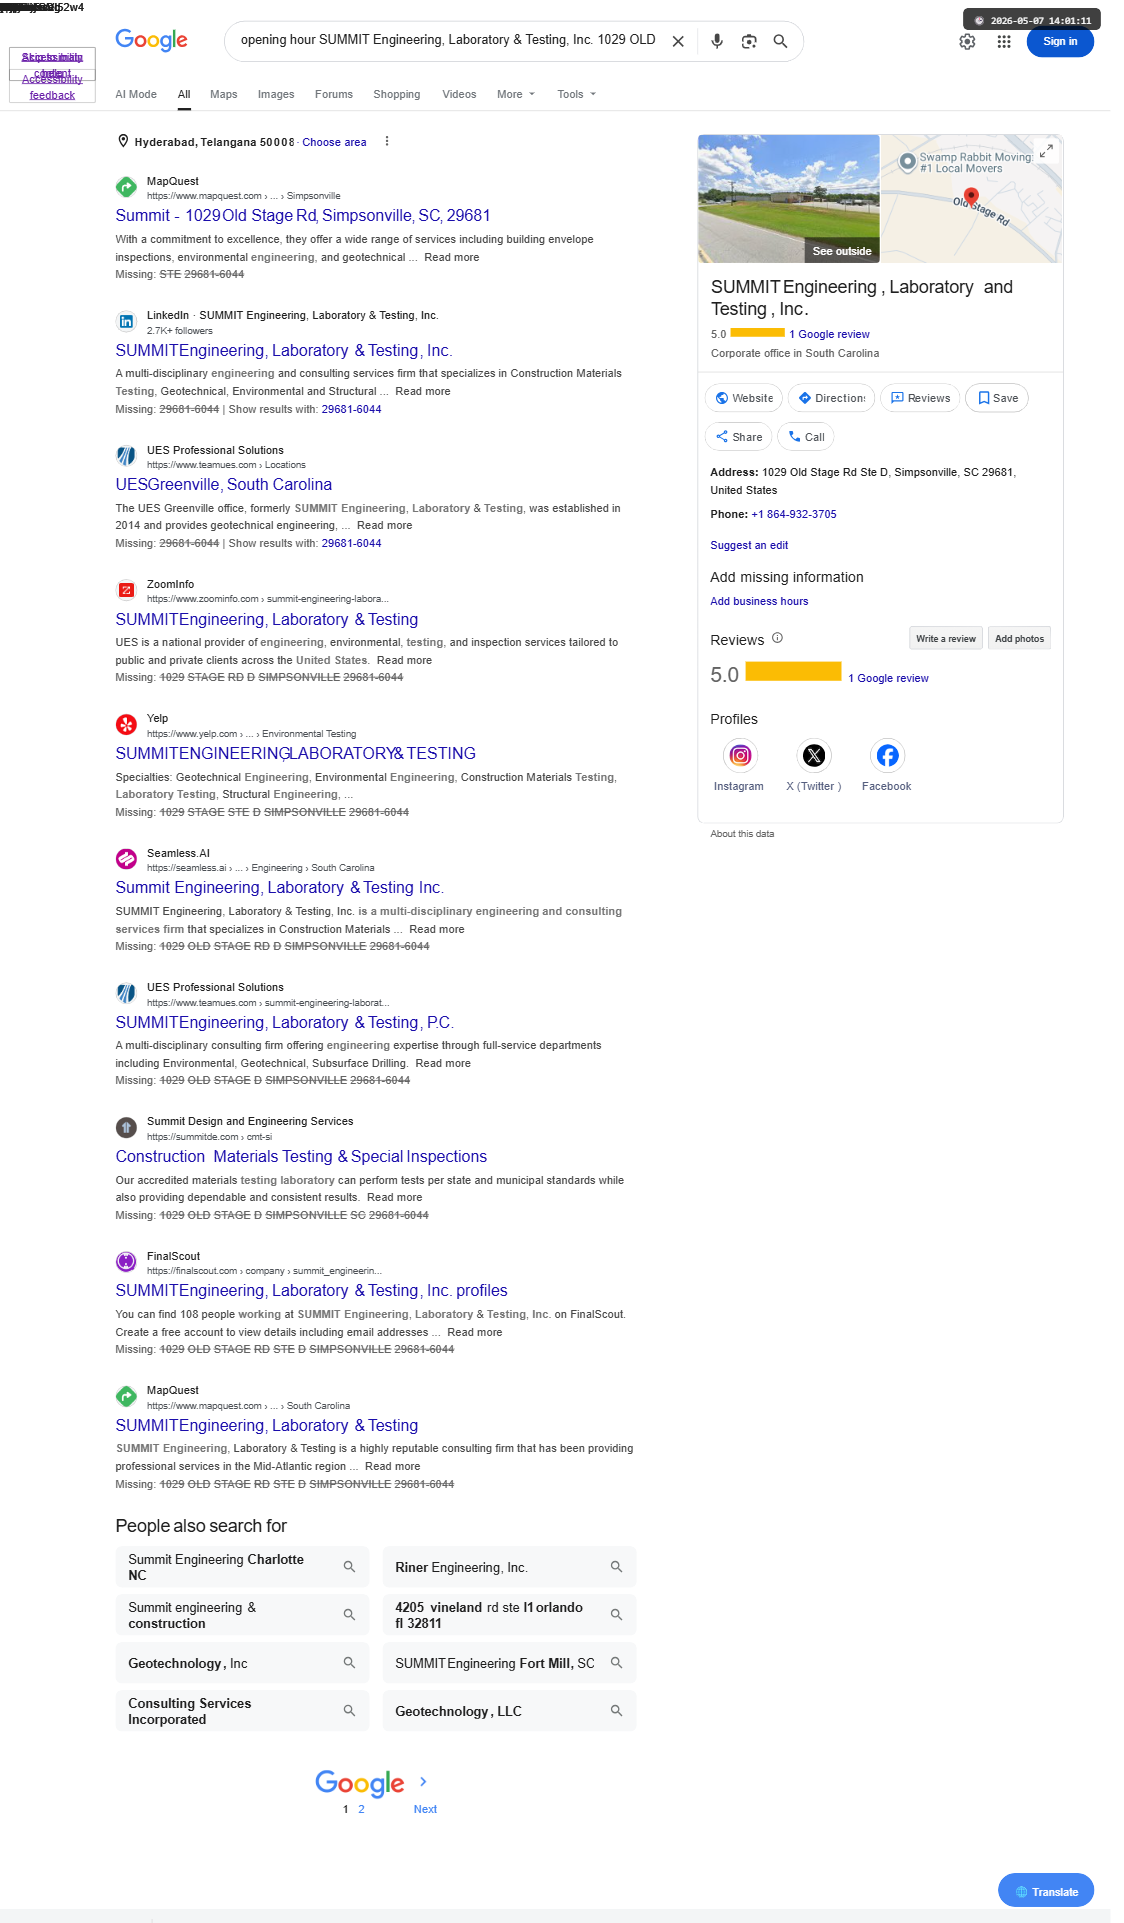
Task: Open the Tools dropdown
Action: 577,94
